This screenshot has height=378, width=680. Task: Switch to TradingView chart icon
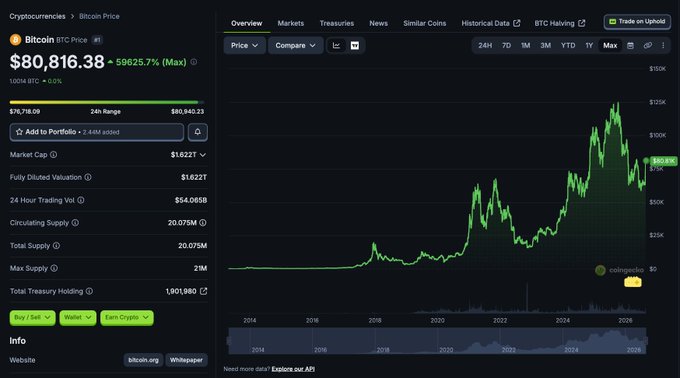coord(355,46)
